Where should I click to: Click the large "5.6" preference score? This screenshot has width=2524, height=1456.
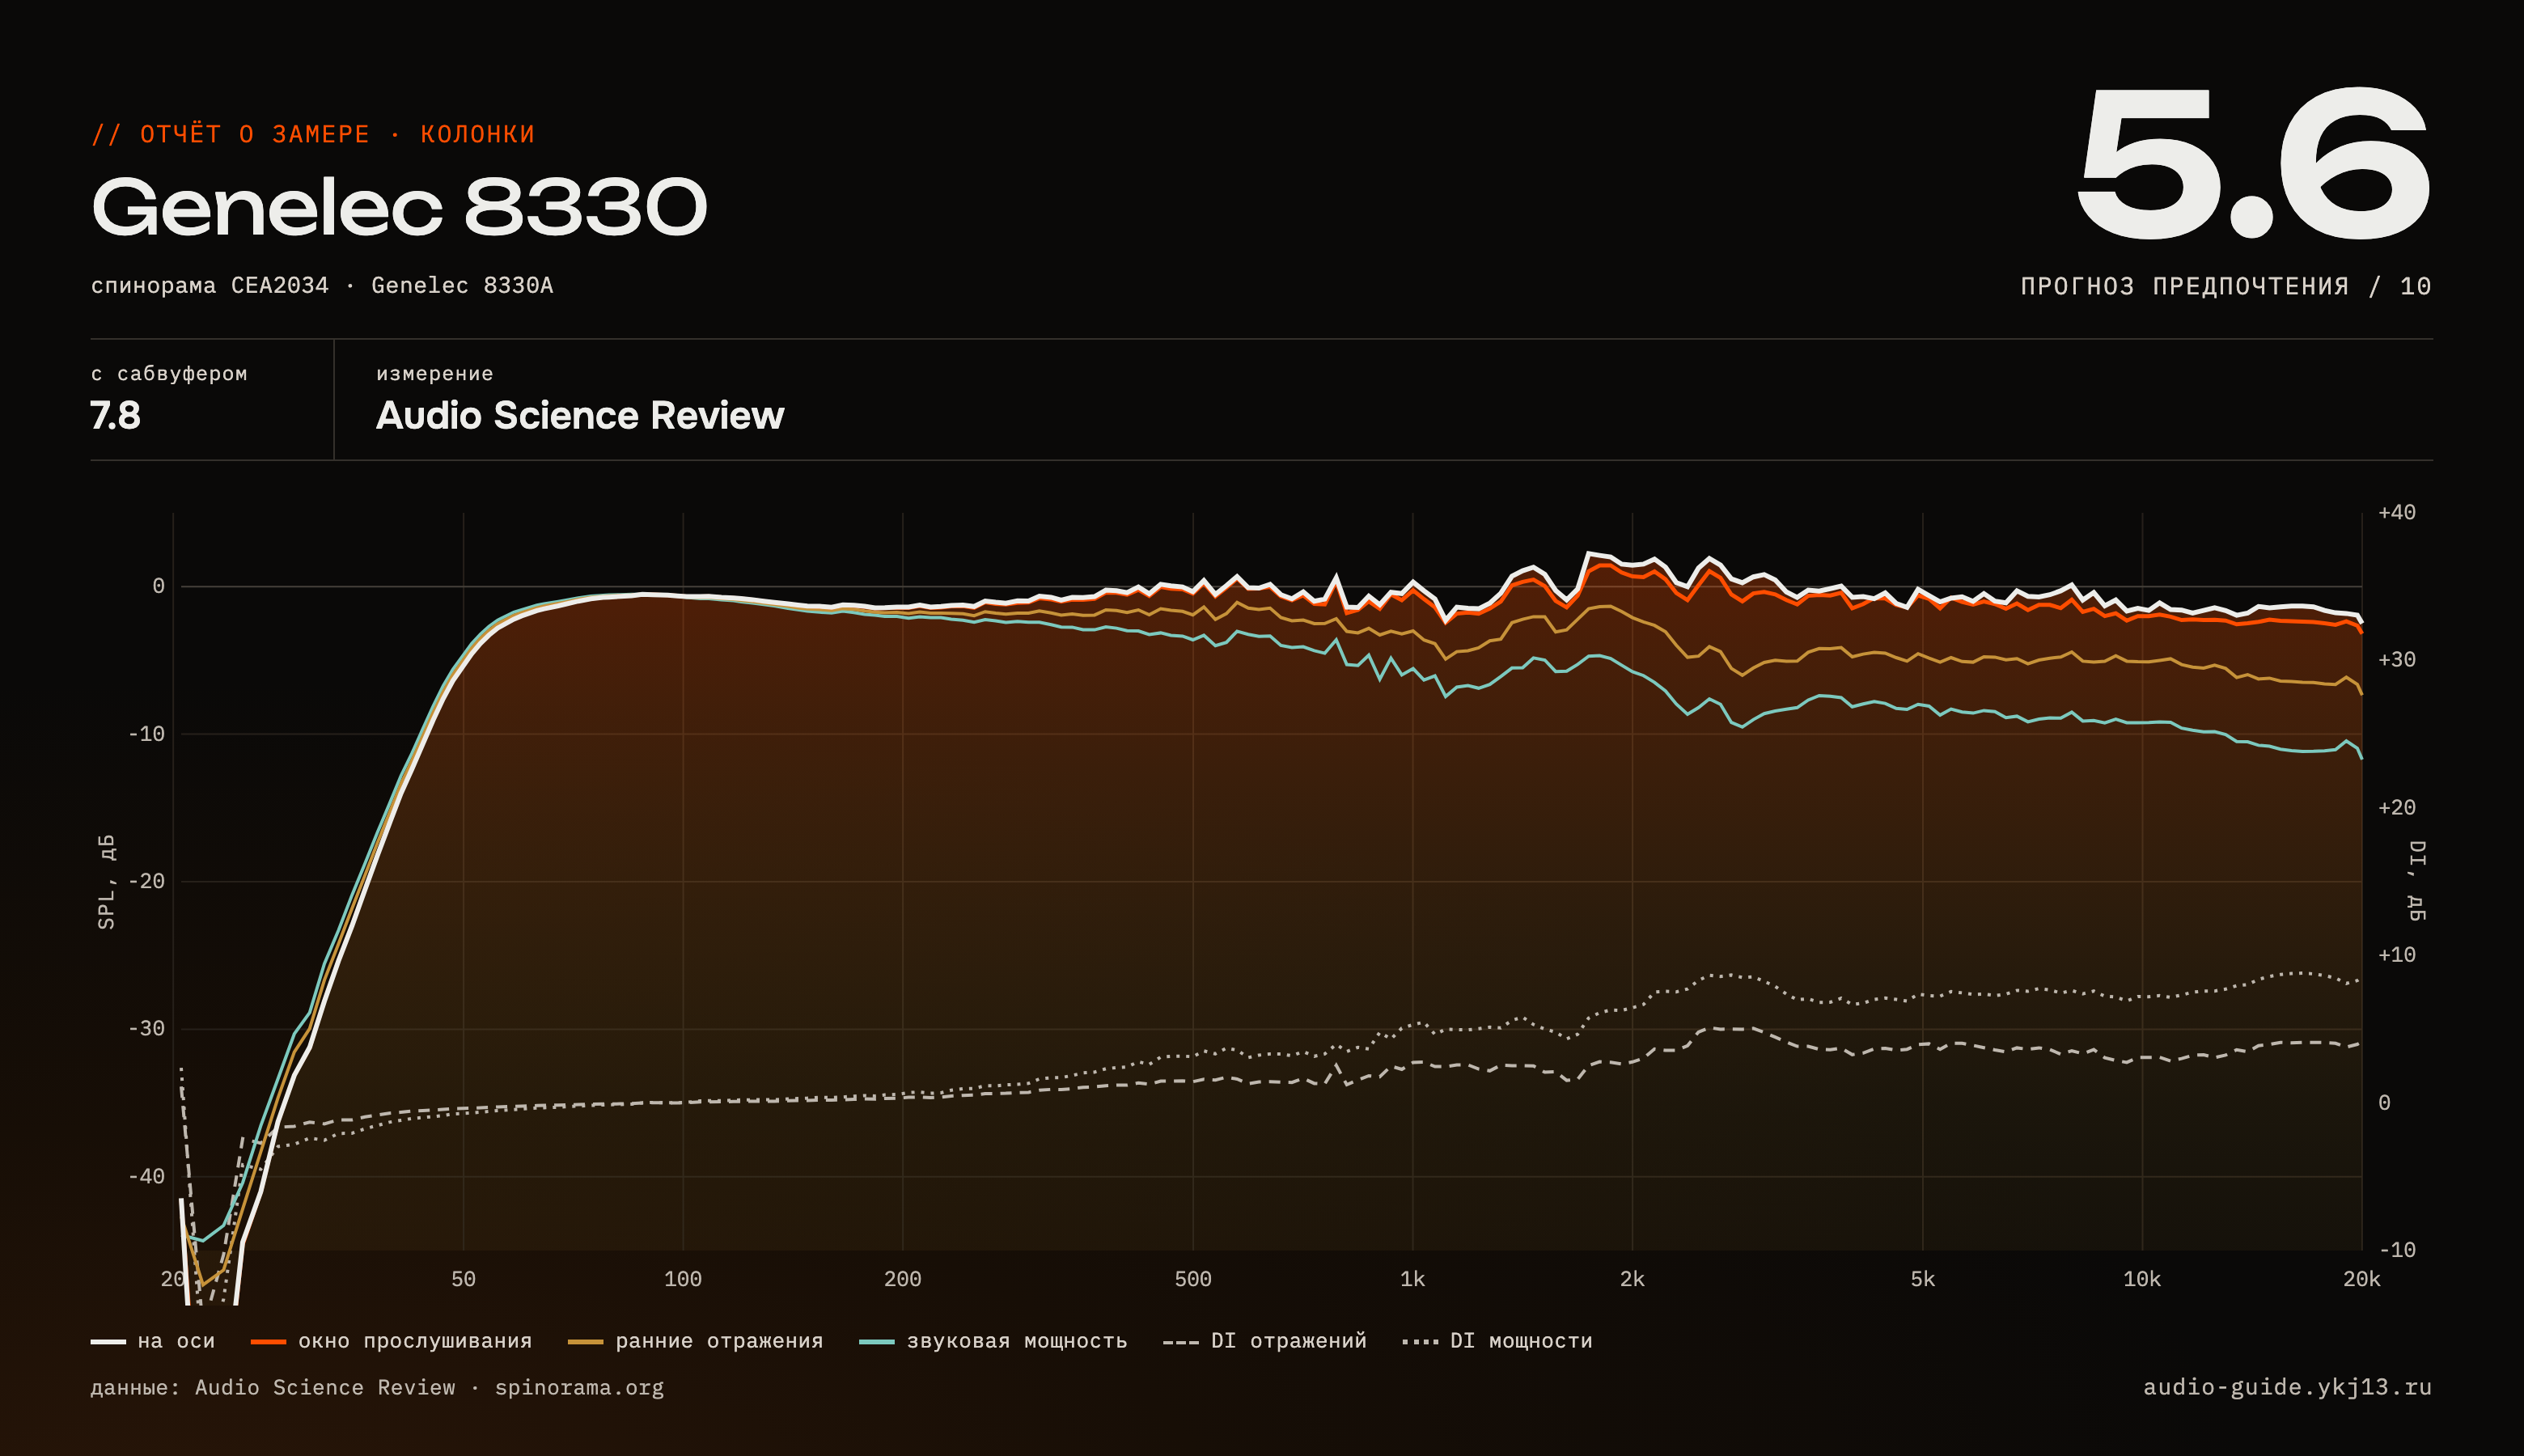click(x=2254, y=164)
